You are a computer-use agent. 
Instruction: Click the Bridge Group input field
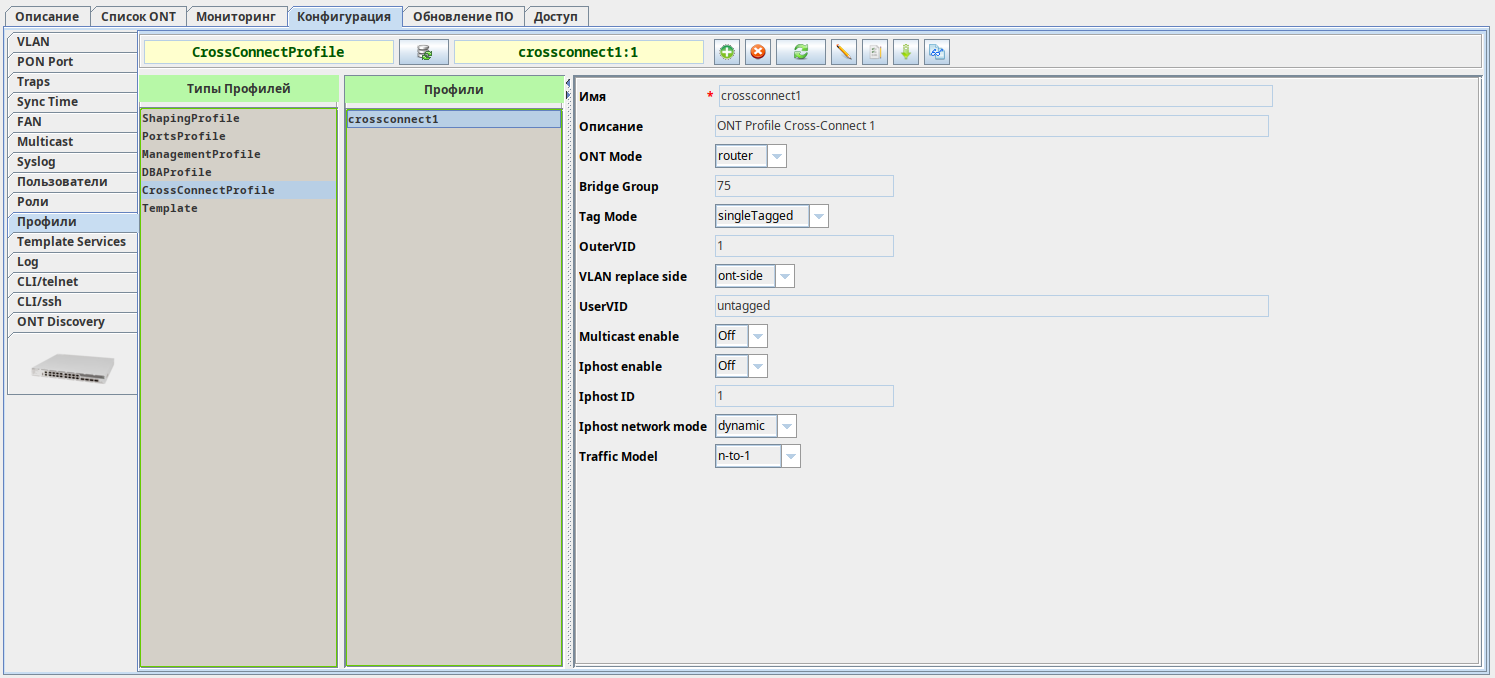pyautogui.click(x=804, y=186)
